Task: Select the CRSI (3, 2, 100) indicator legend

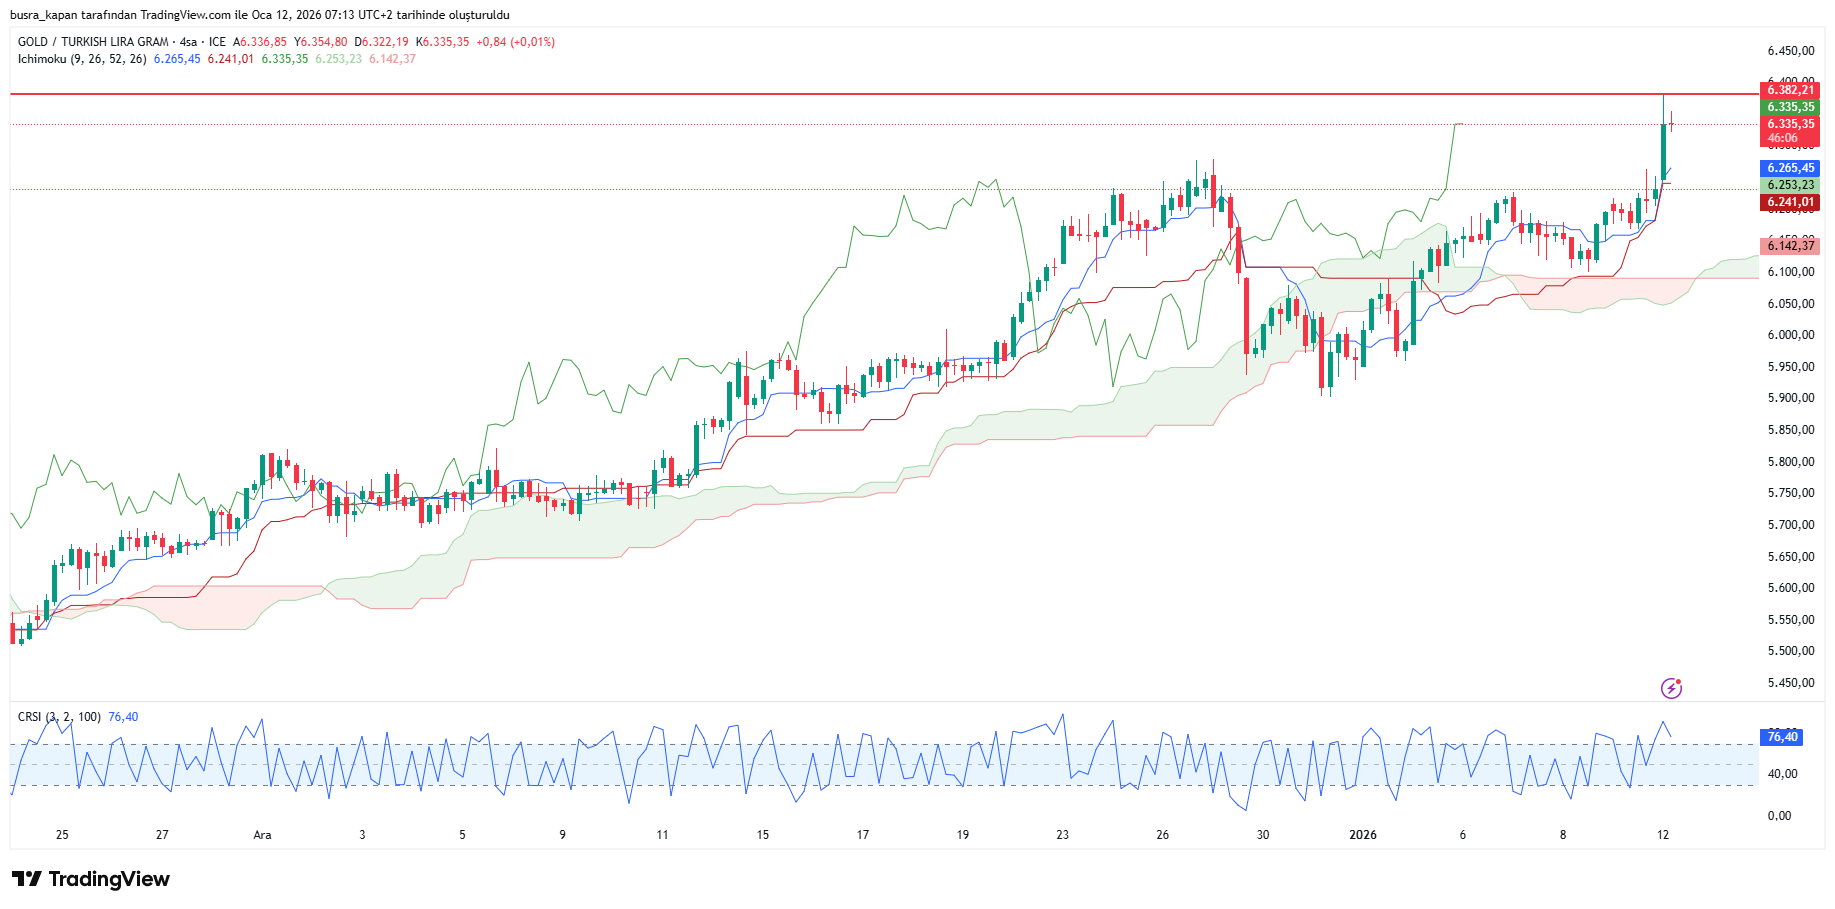Action: coord(59,717)
